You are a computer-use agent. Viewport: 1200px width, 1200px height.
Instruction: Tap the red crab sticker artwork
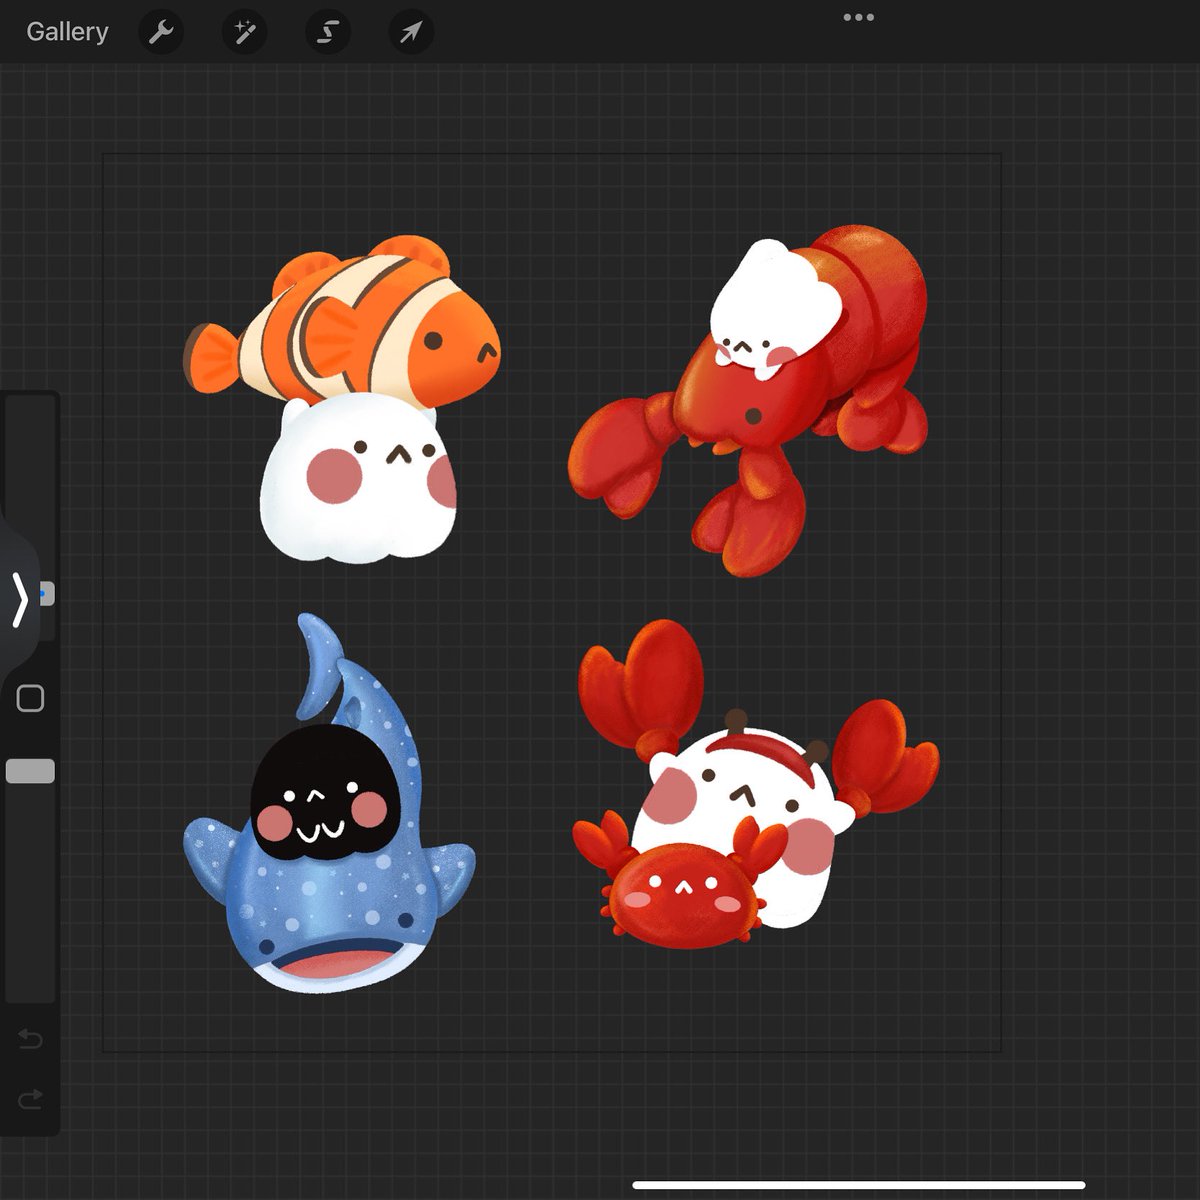pos(755,783)
